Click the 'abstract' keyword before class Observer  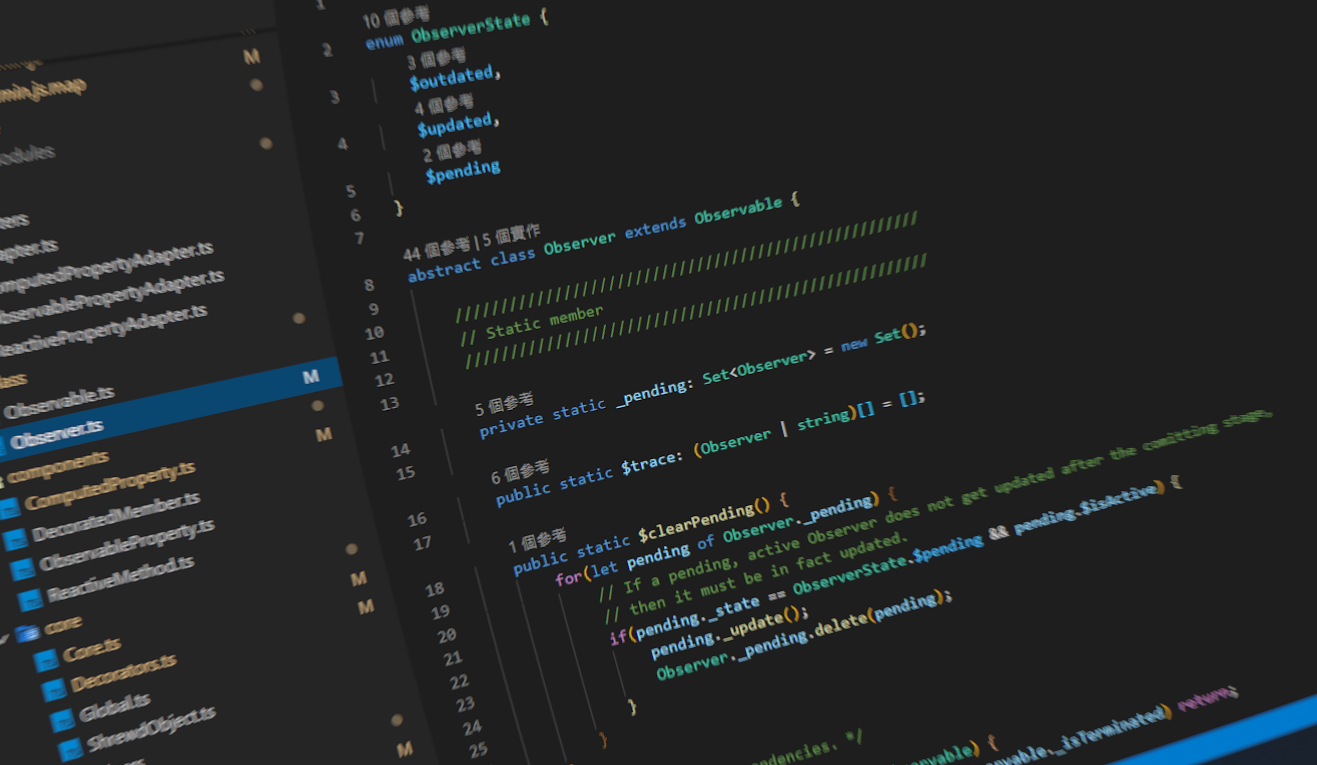point(445,268)
